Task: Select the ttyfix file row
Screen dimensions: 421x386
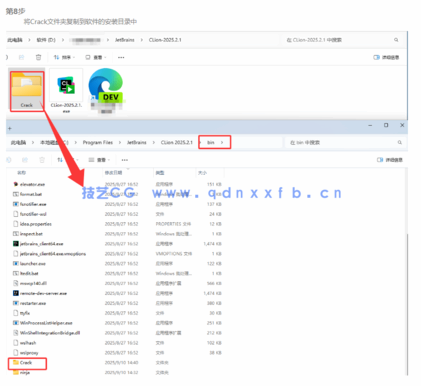Action: pos(117,313)
